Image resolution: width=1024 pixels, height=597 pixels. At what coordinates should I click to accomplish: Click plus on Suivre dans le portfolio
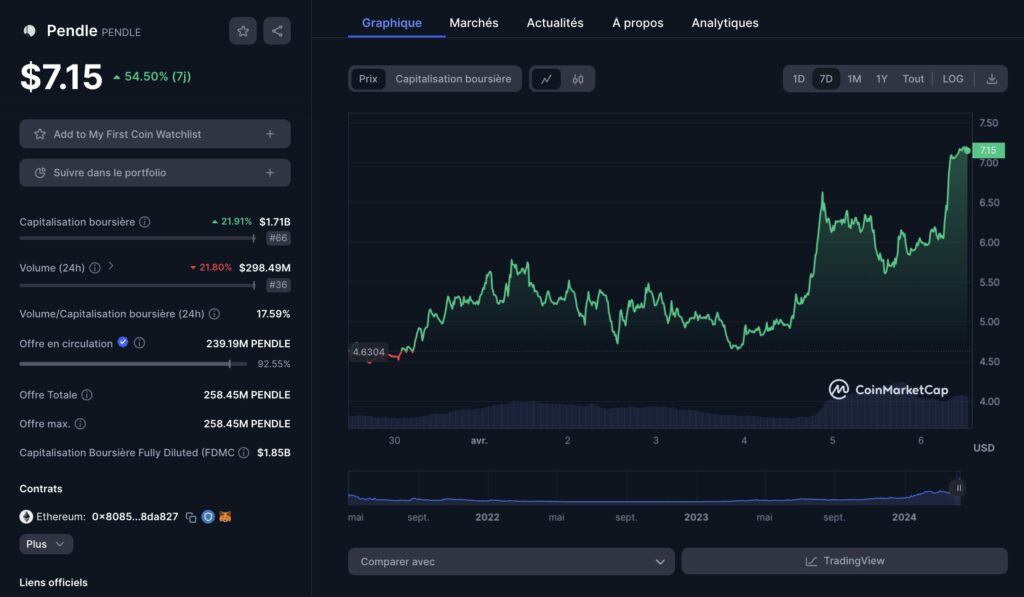[x=270, y=173]
